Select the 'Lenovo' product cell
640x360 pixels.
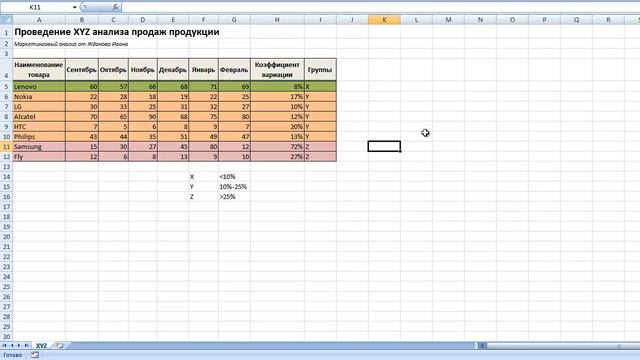click(x=39, y=87)
